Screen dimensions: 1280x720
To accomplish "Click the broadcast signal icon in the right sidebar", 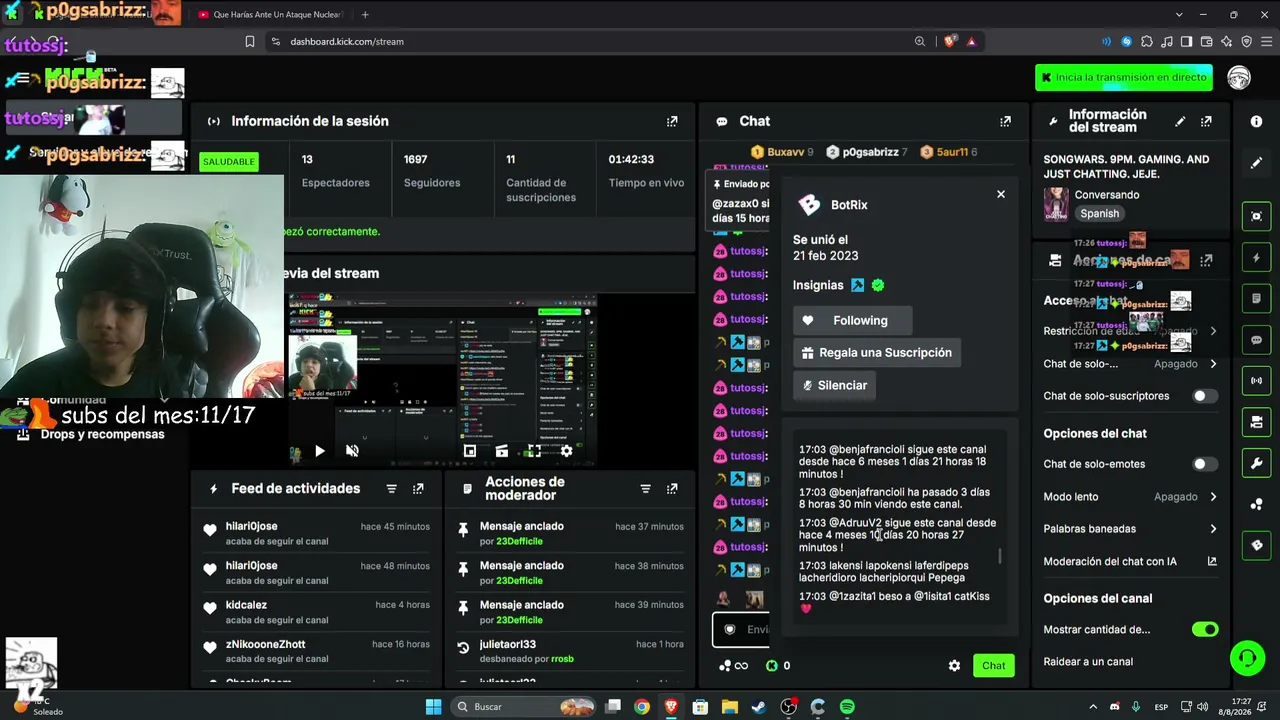I will tap(1257, 381).
